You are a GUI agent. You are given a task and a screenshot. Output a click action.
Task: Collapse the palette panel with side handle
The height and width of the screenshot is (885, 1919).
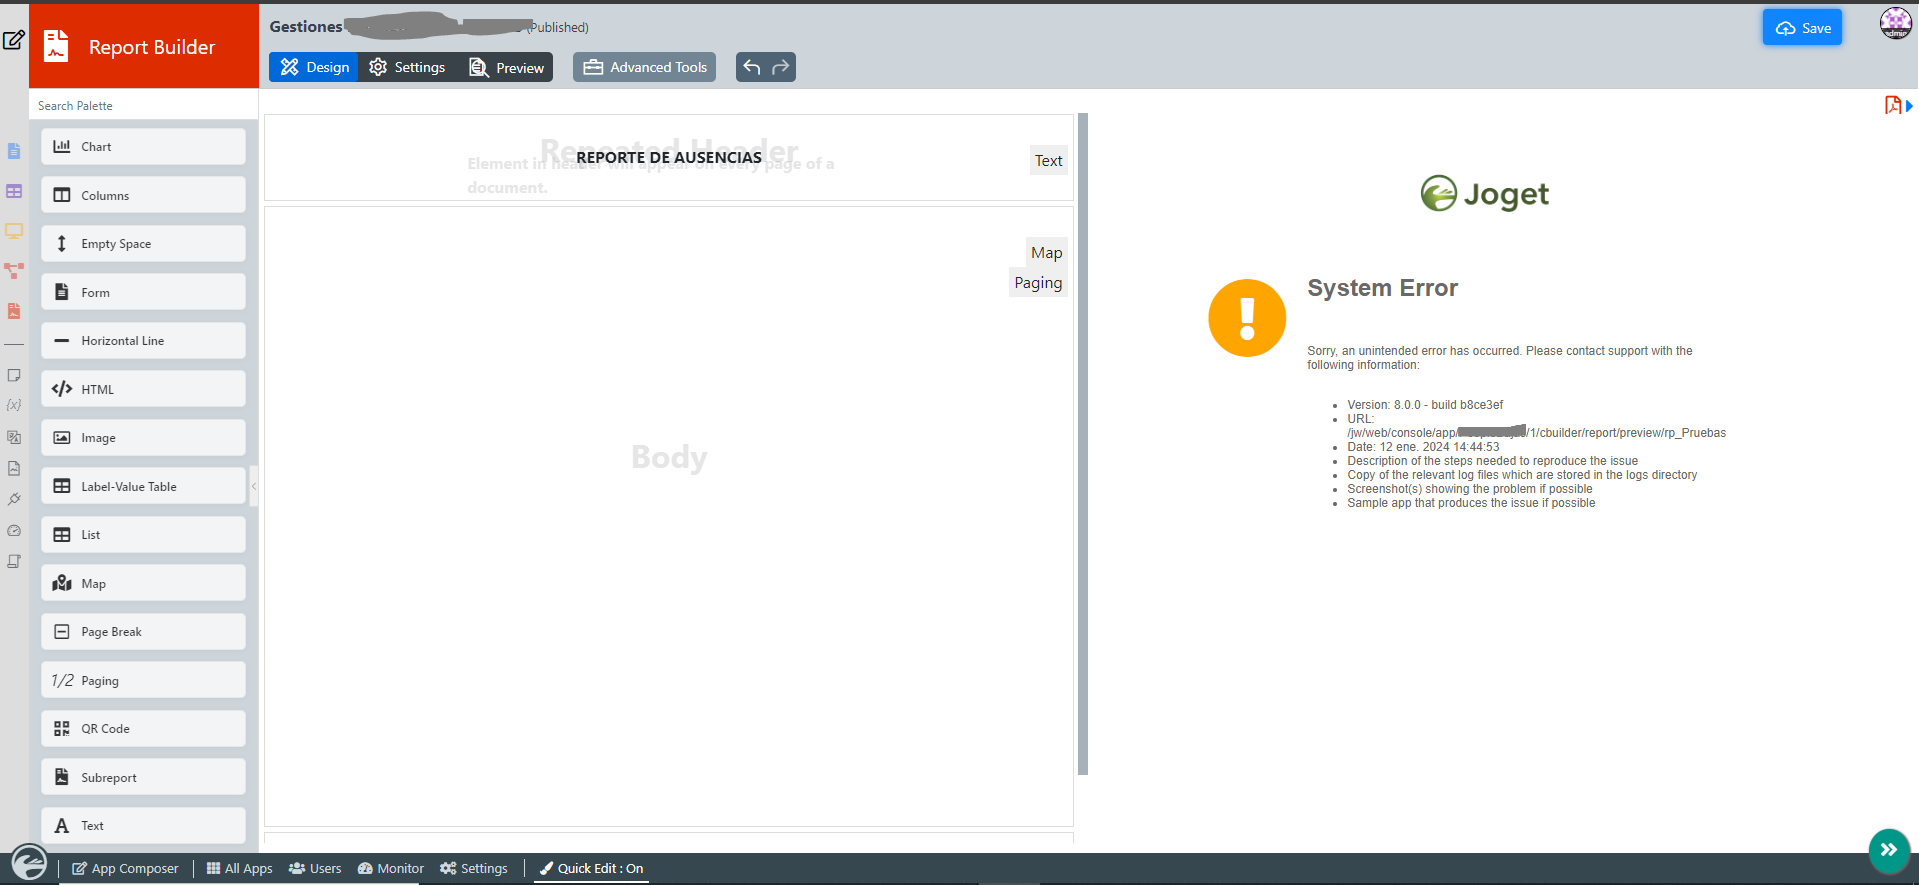coord(254,486)
